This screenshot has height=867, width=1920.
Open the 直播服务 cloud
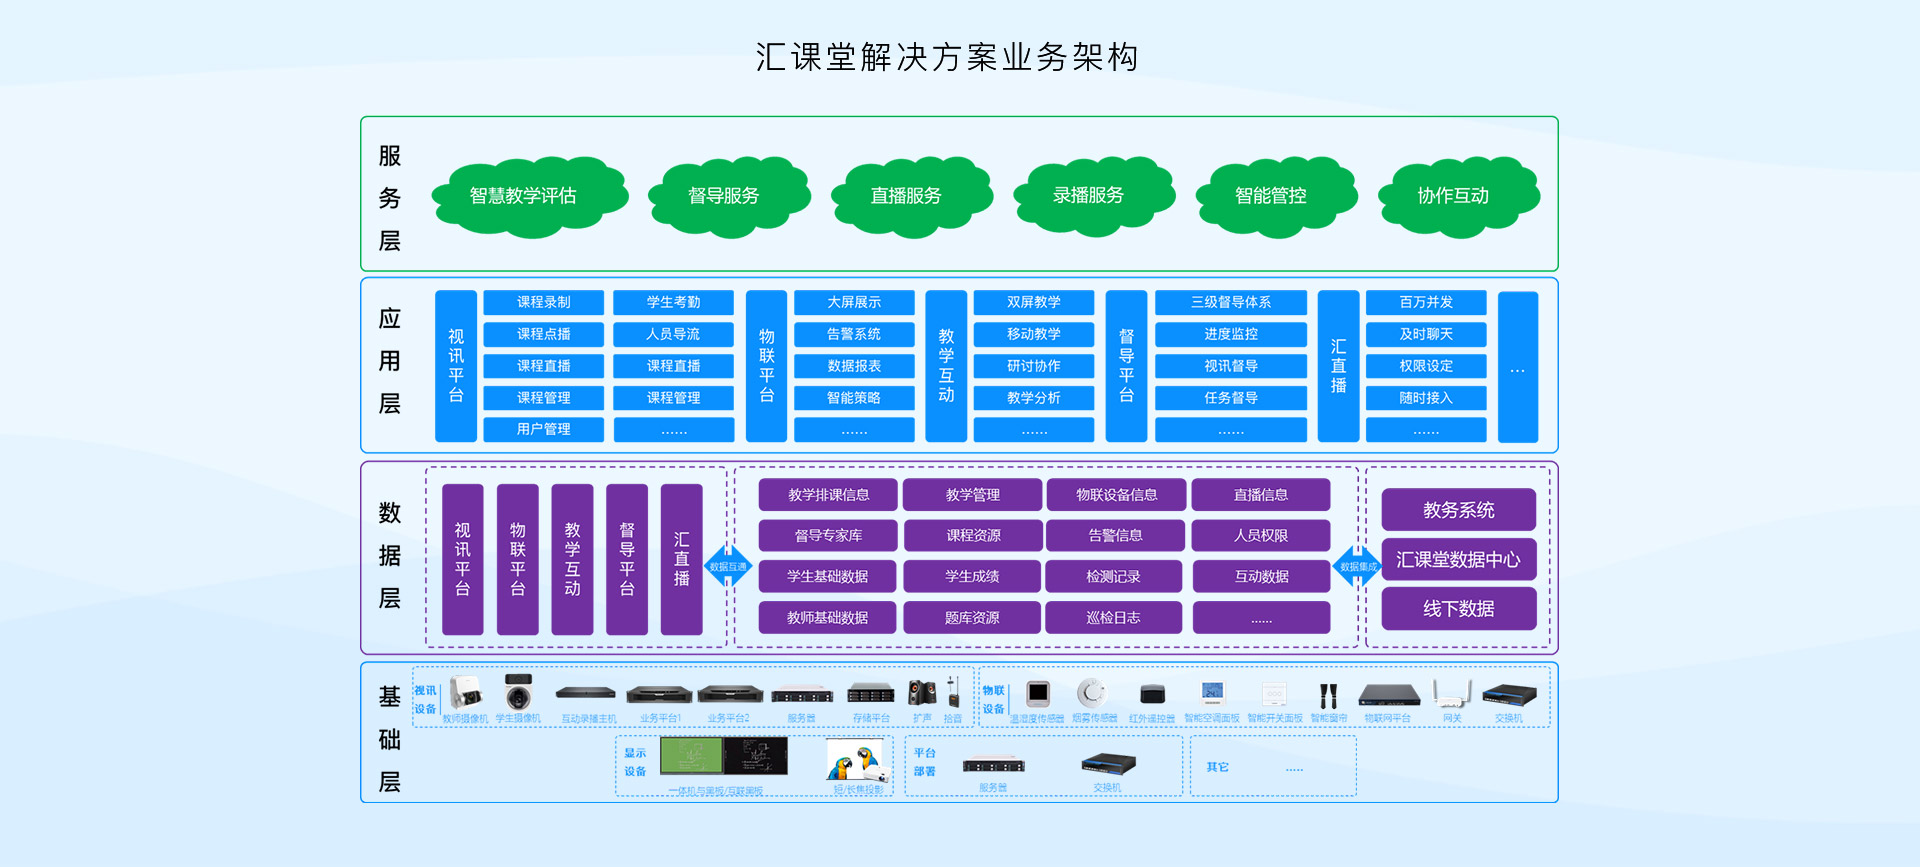click(910, 196)
